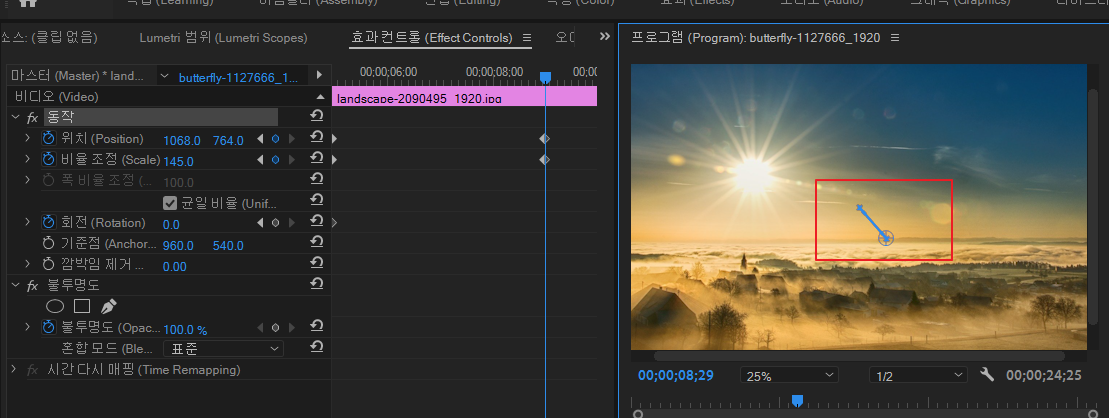Toggle Motion (동작) fx effect on/off
This screenshot has height=418, width=1109.
32,117
